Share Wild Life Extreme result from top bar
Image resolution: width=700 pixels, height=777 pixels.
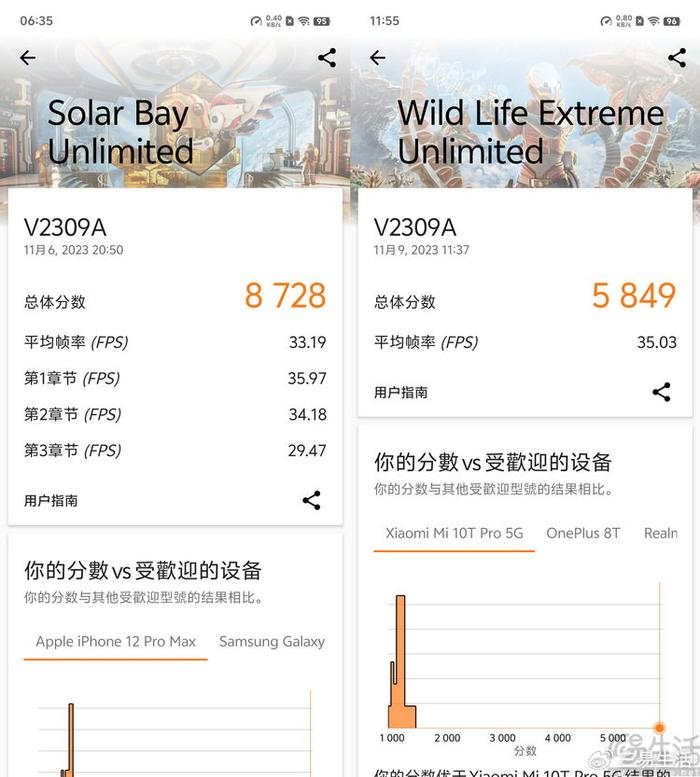click(677, 58)
